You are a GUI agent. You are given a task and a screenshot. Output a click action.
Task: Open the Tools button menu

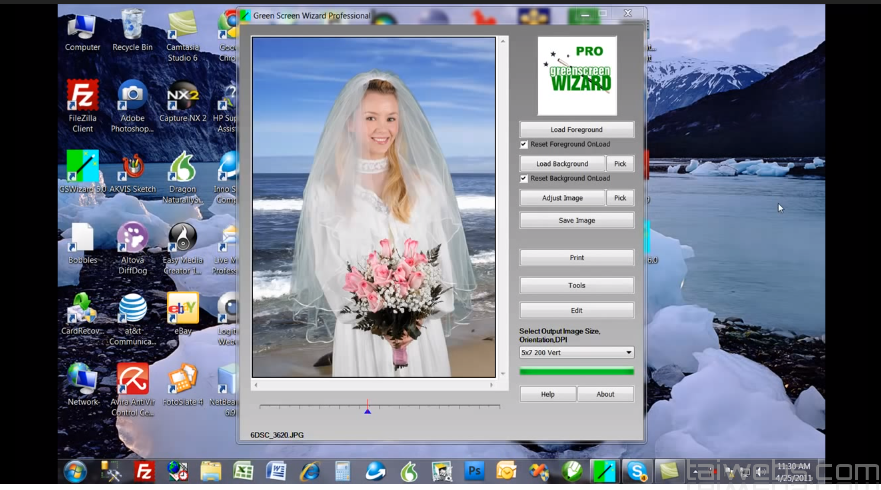pyautogui.click(x=576, y=285)
